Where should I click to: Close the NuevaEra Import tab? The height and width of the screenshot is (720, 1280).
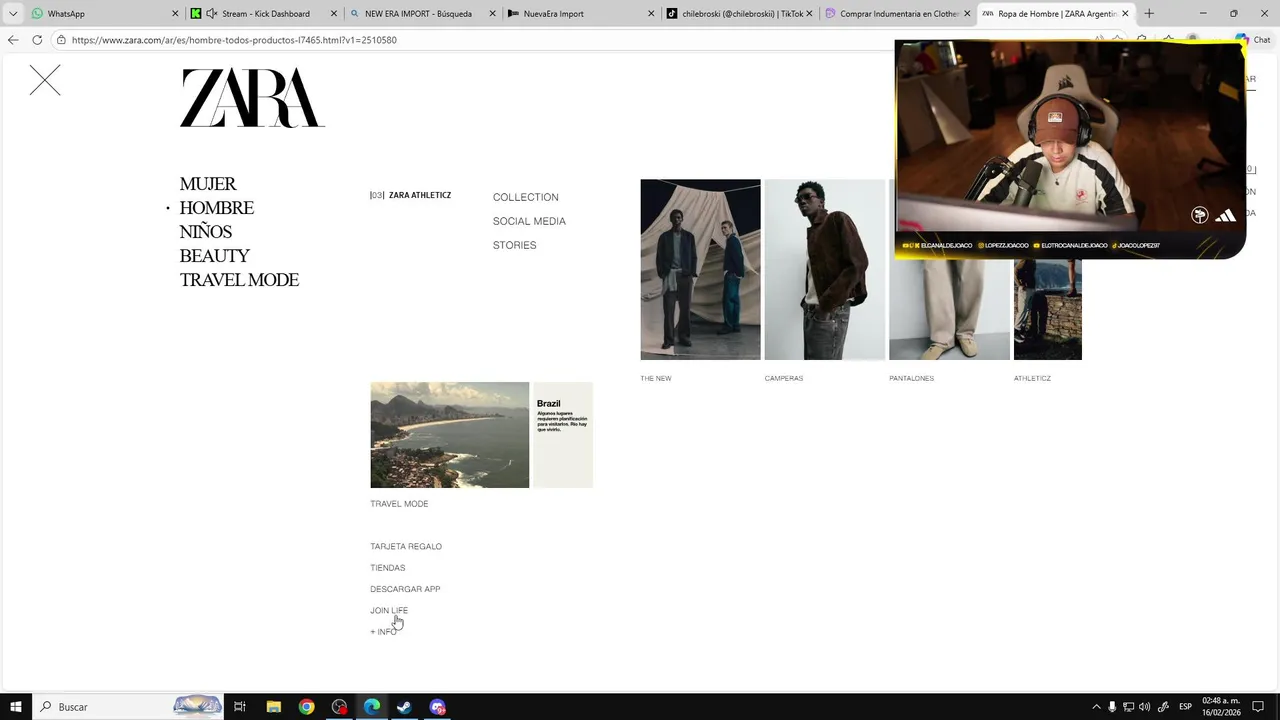[x=652, y=14]
